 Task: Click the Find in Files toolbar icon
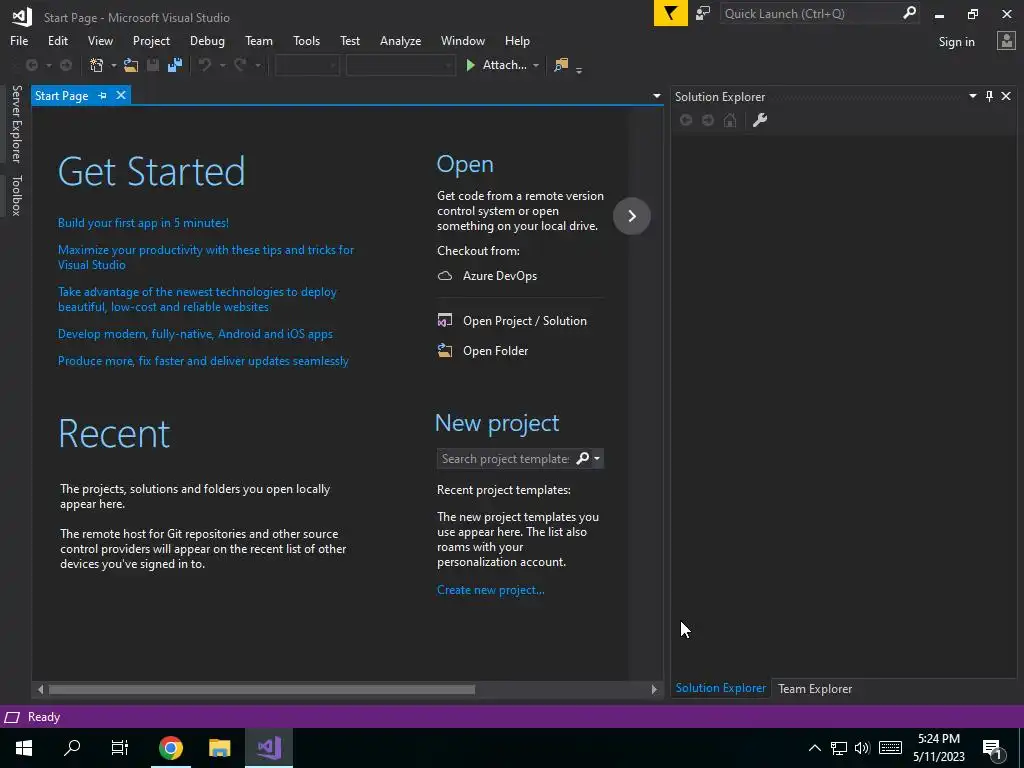coord(561,65)
